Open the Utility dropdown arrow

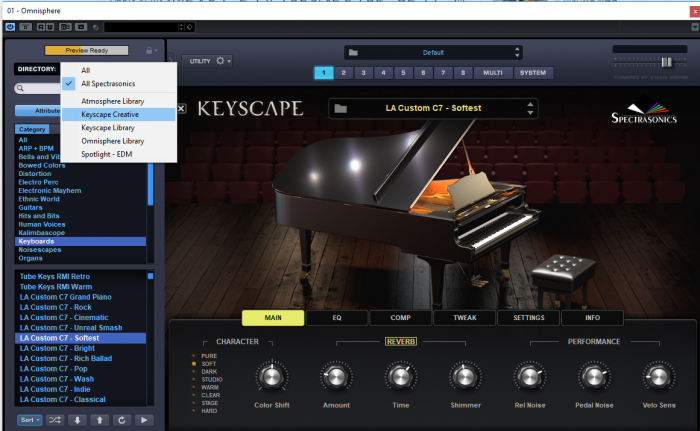point(229,61)
